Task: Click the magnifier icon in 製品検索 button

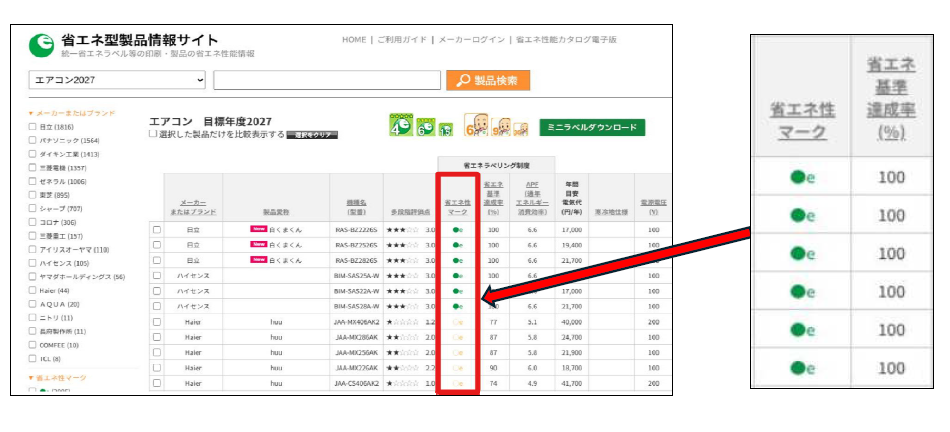Action: tap(463, 80)
